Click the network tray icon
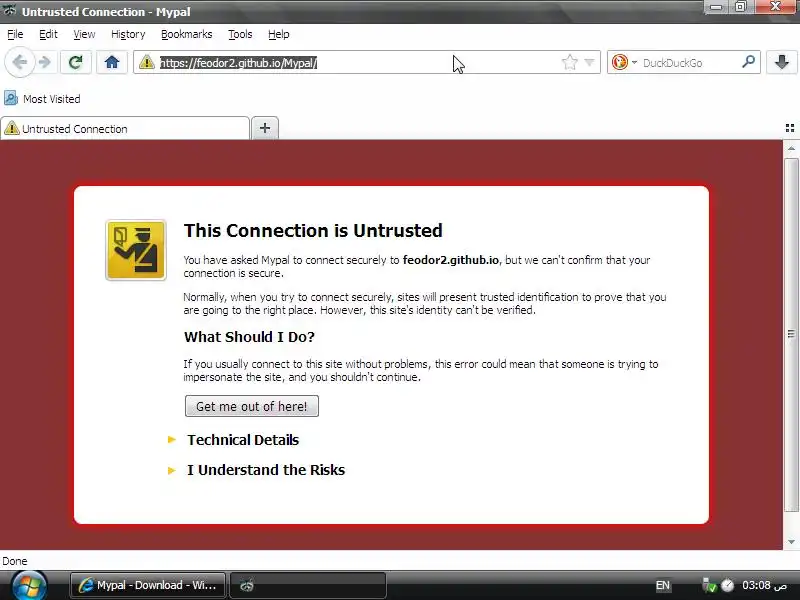This screenshot has height=600, width=800. pos(710,585)
